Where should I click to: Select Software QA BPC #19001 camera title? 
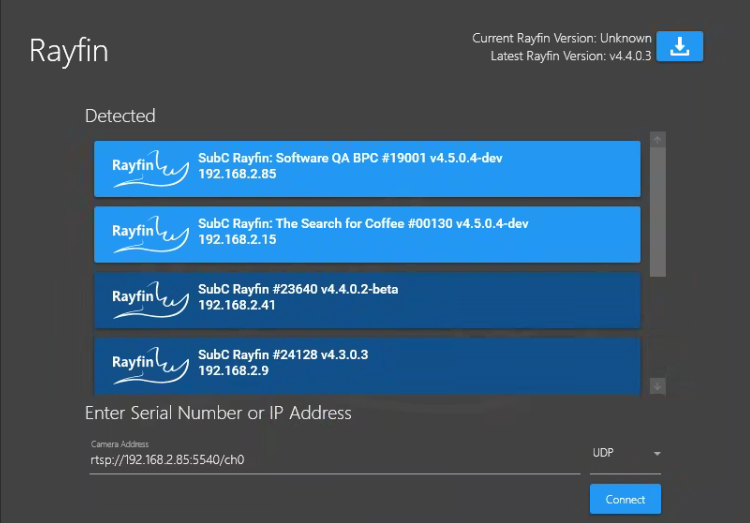[x=349, y=158]
